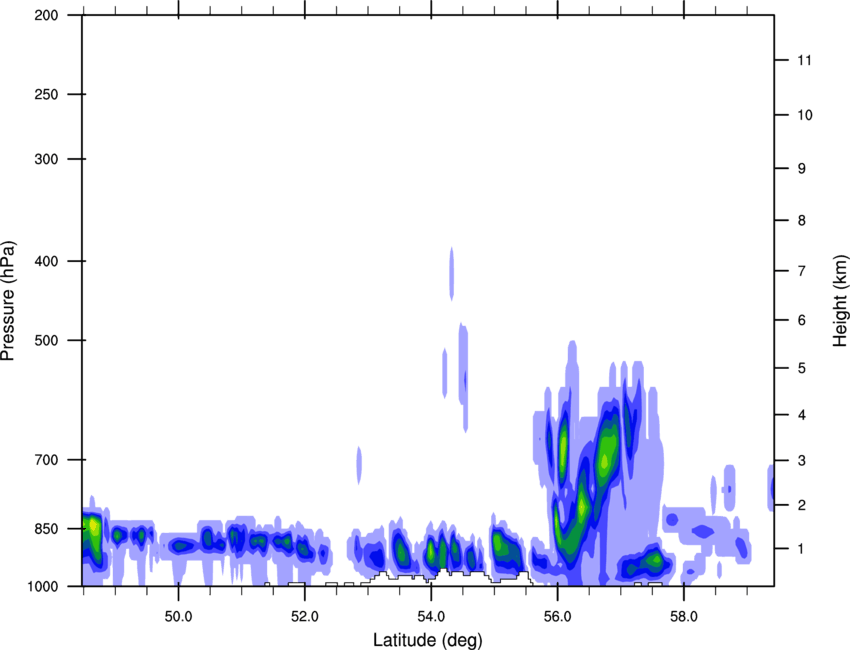Select the 200 pressure tick label
850x650 pixels.
[x=46, y=15]
